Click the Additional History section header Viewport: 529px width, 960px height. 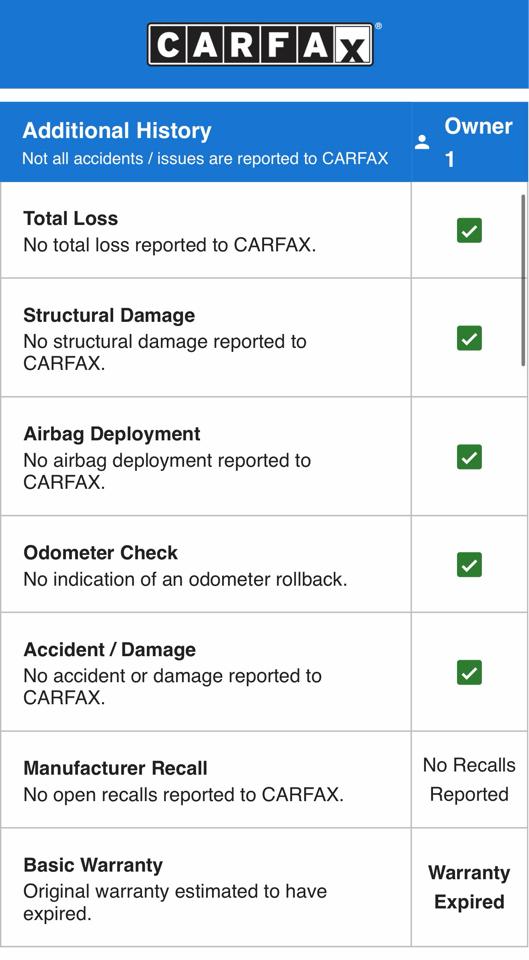point(117,131)
